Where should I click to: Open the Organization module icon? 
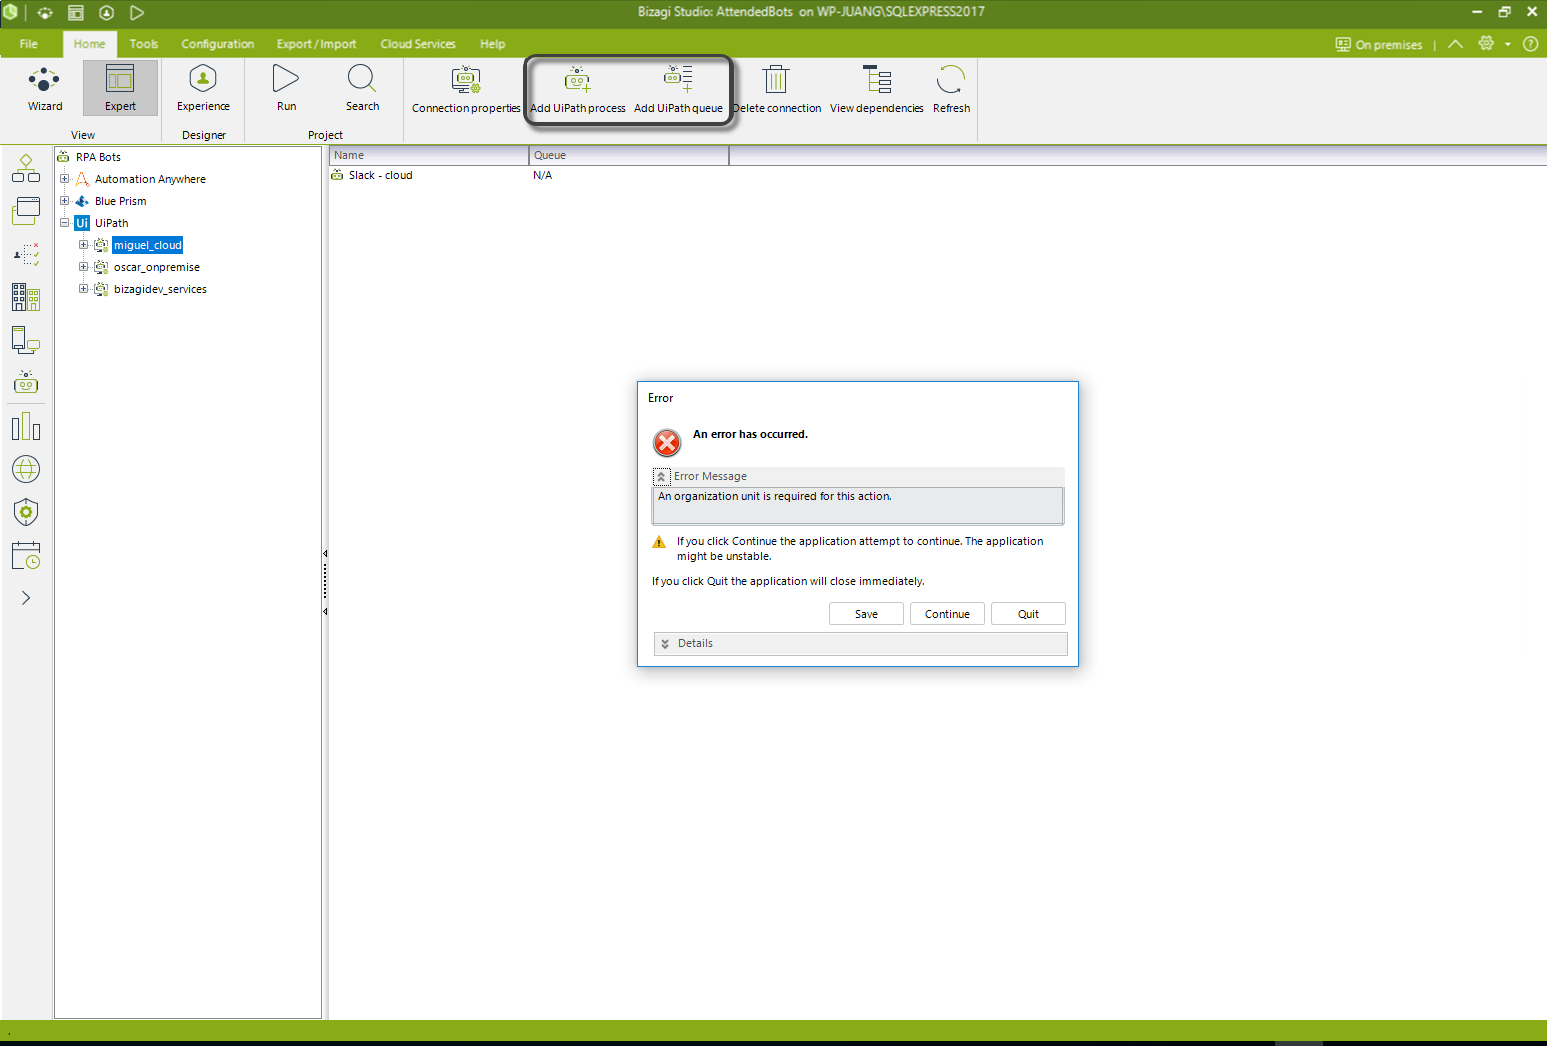(x=26, y=297)
